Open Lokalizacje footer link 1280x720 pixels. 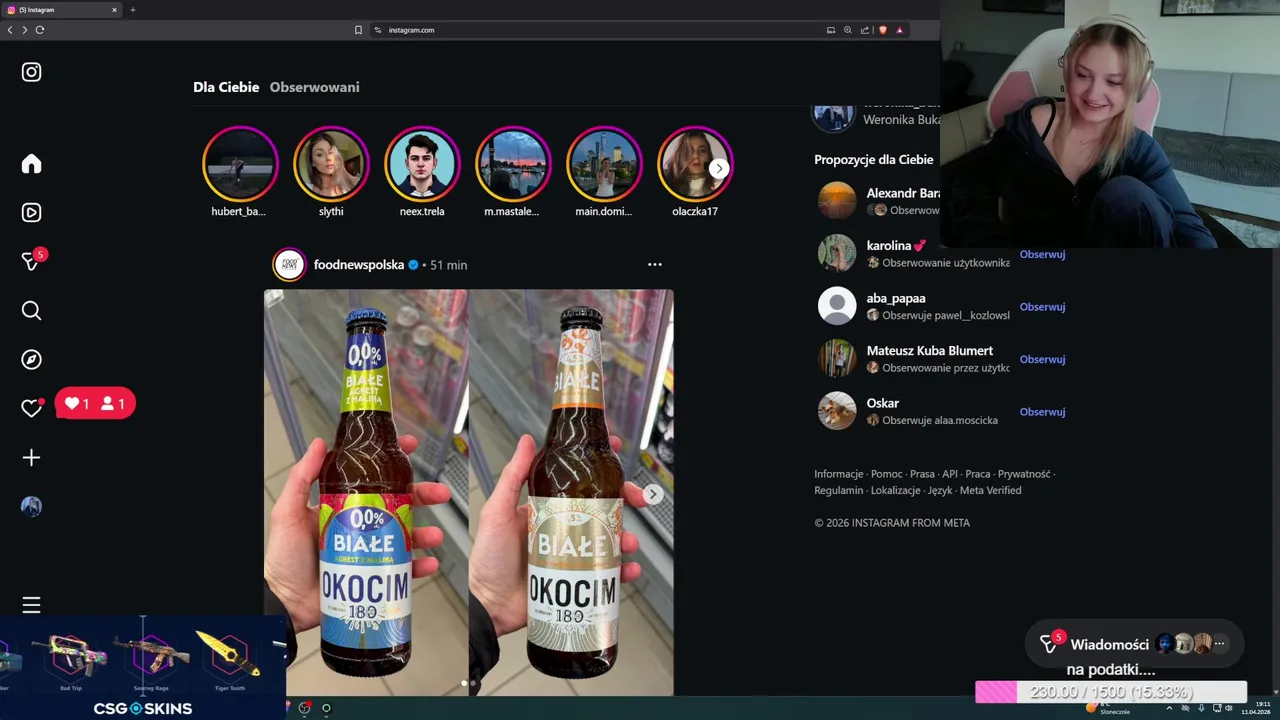click(x=895, y=490)
